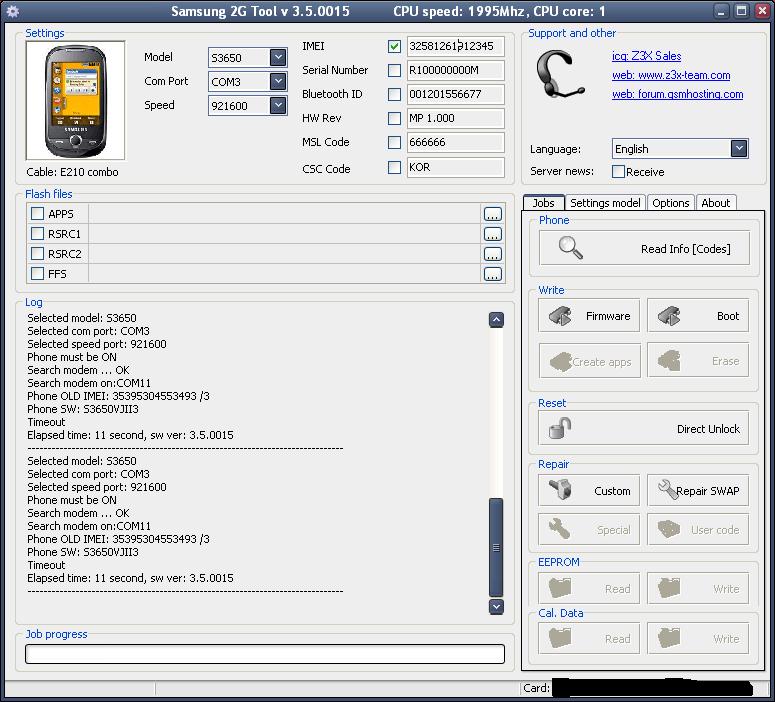Click the log scrollbar thumb
This screenshot has width=775, height=702.
496,547
